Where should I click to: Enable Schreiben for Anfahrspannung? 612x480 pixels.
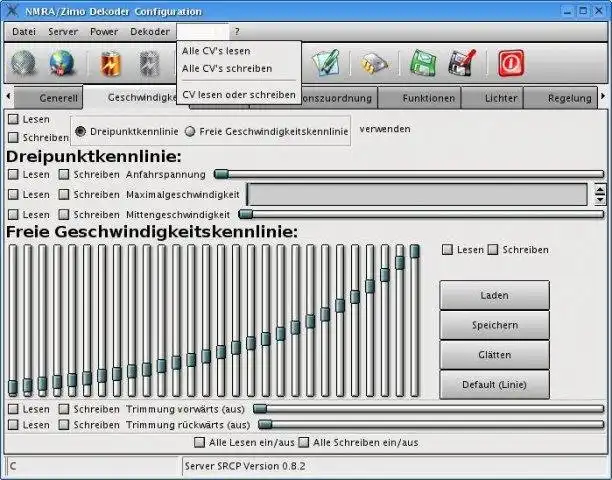64,174
